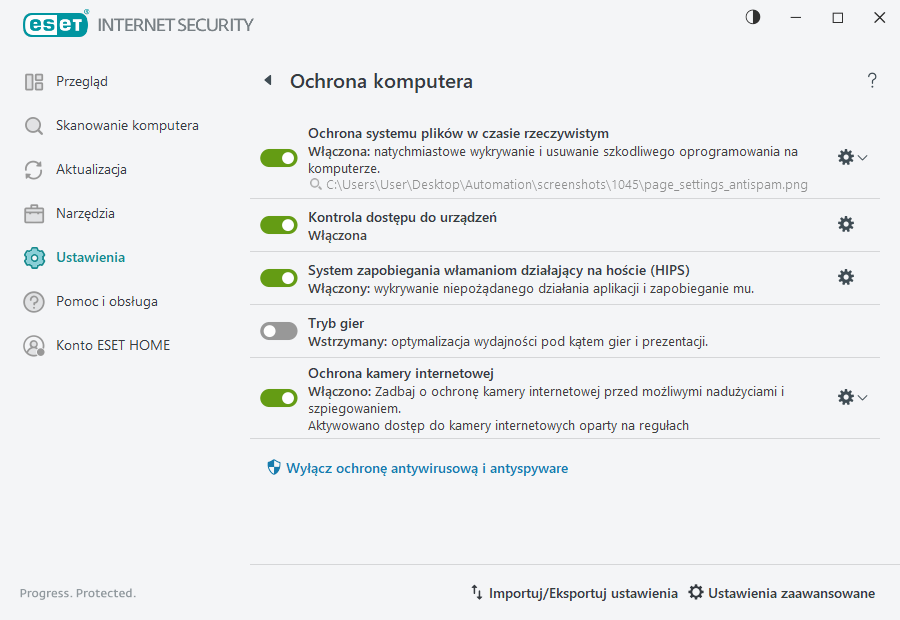Expand the webcam protection gear dropdown

point(862,397)
